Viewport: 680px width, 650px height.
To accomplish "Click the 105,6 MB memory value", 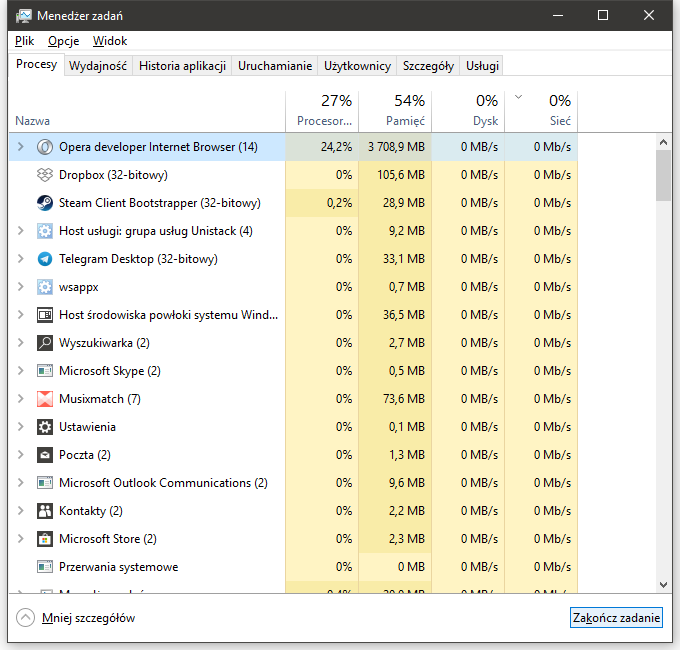I will point(401,175).
